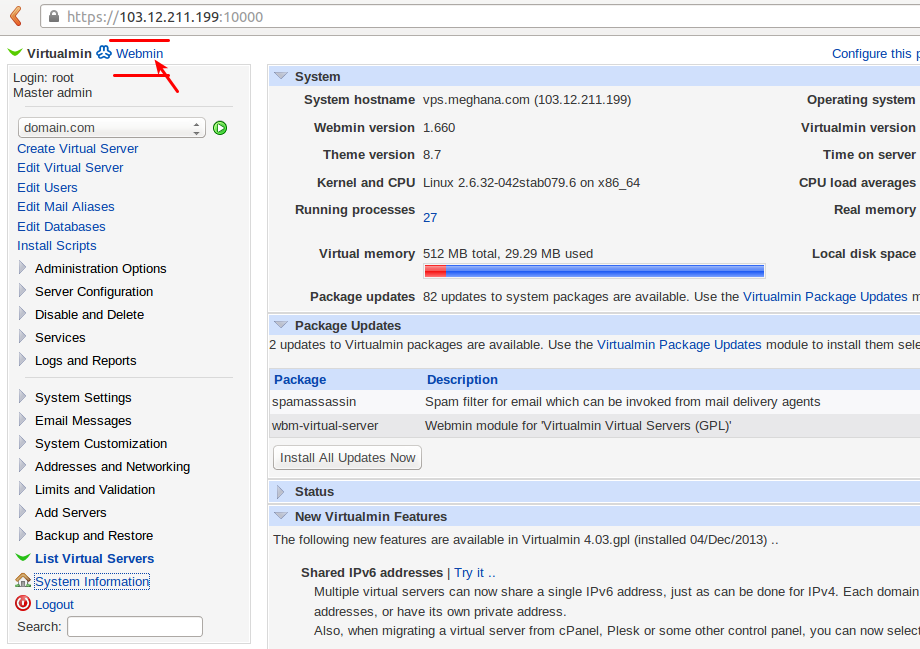Click the Try it link for IPv6
Screen dimensions: 920x649
(x=475, y=573)
